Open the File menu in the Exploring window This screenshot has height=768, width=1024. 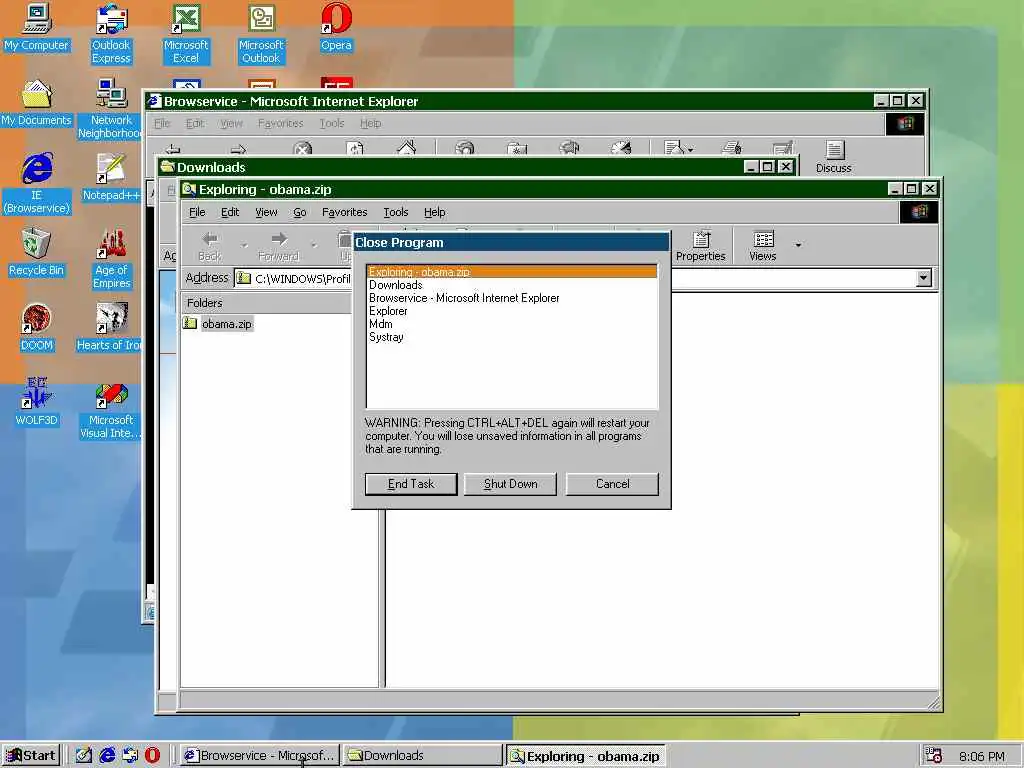(x=197, y=212)
